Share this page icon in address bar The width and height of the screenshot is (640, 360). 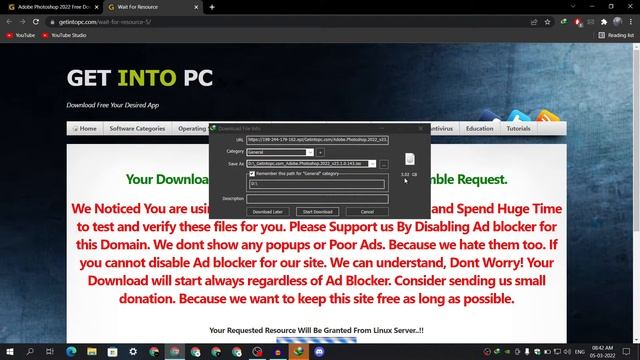click(x=534, y=22)
